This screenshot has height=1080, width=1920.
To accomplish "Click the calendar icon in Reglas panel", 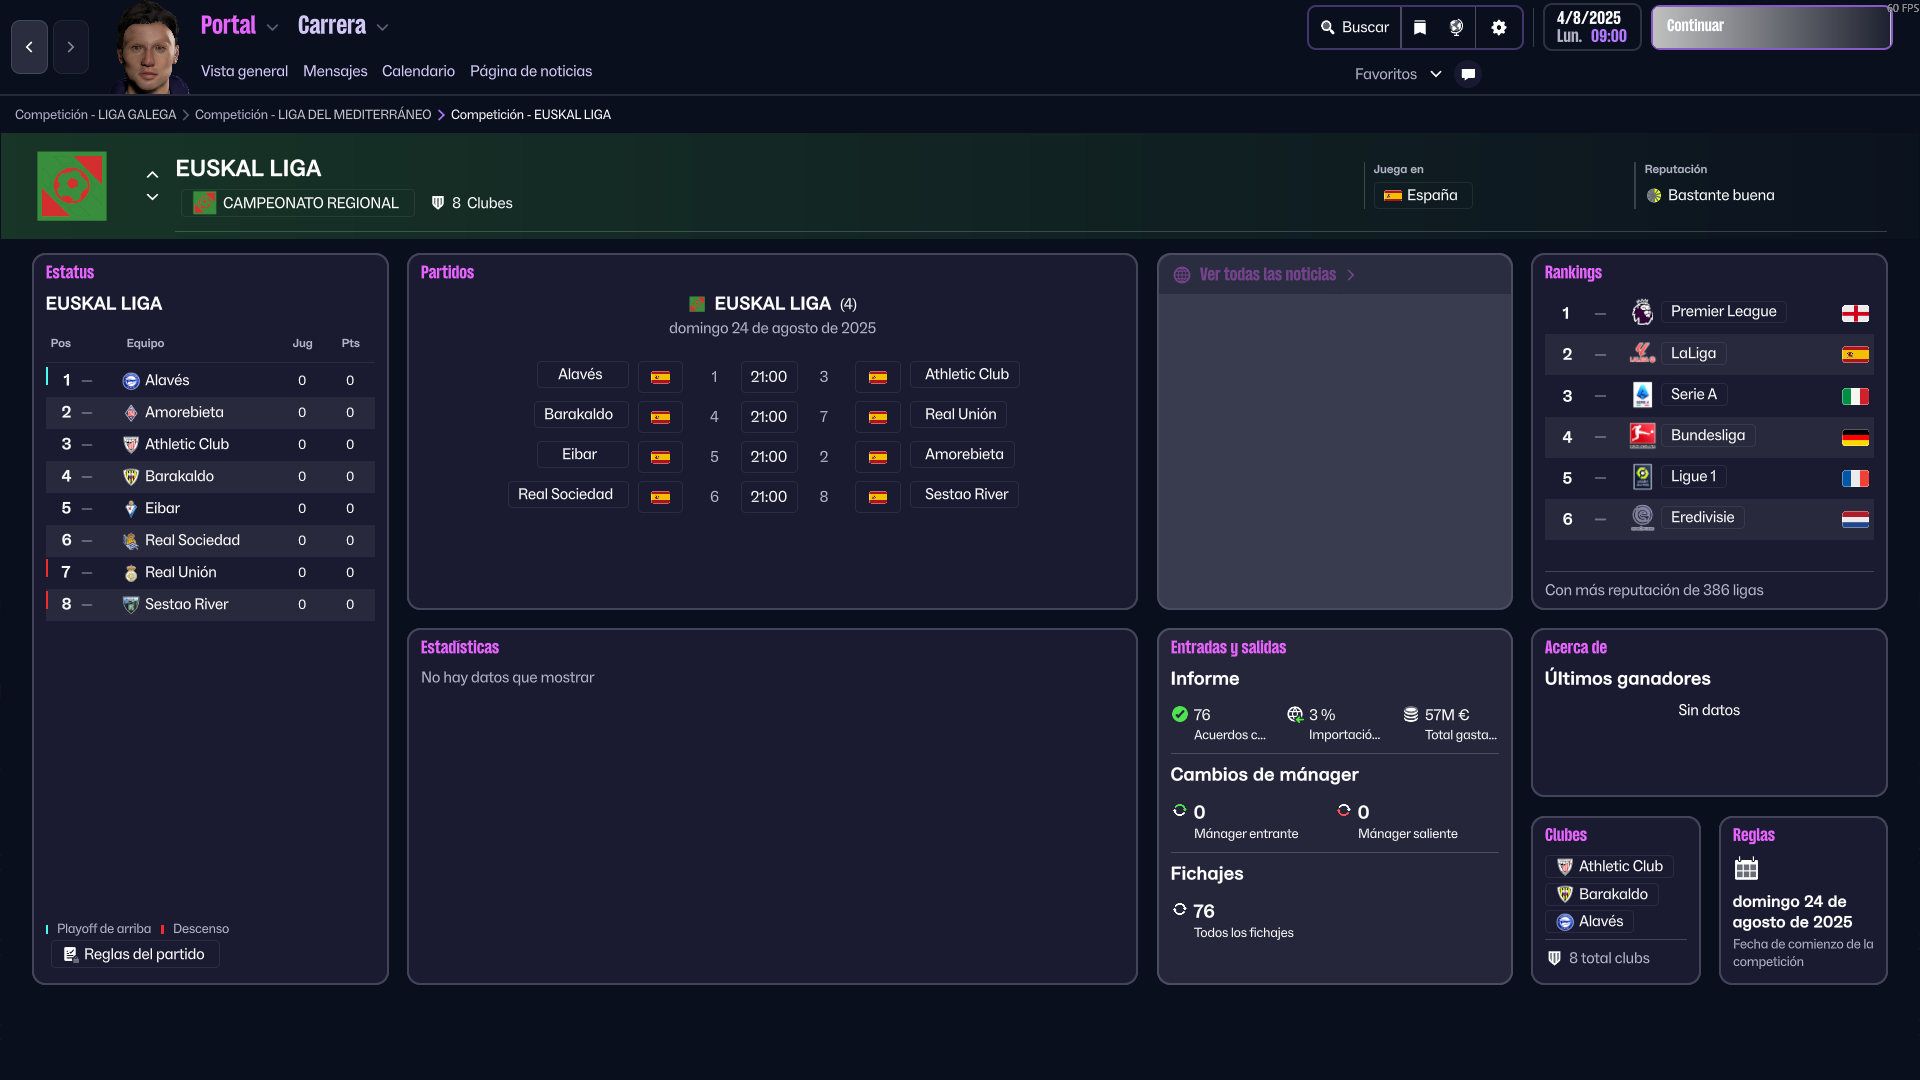I will [x=1746, y=868].
